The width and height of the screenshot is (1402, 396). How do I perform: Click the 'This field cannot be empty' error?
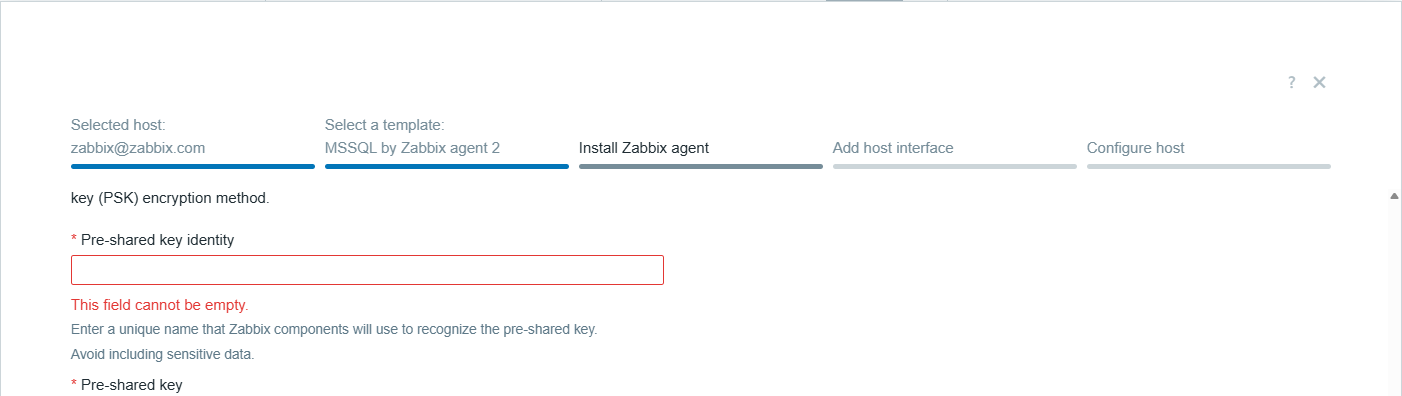tap(160, 305)
